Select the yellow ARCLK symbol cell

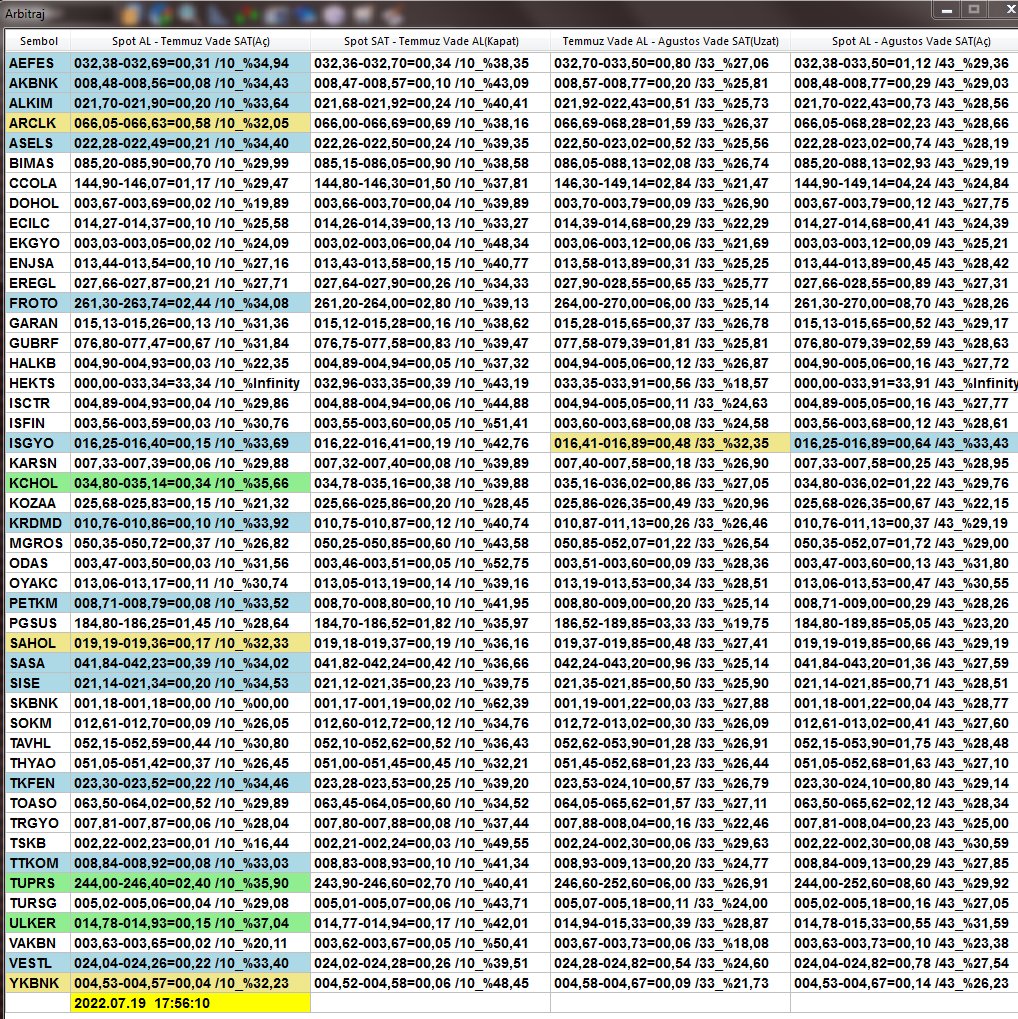(38, 123)
